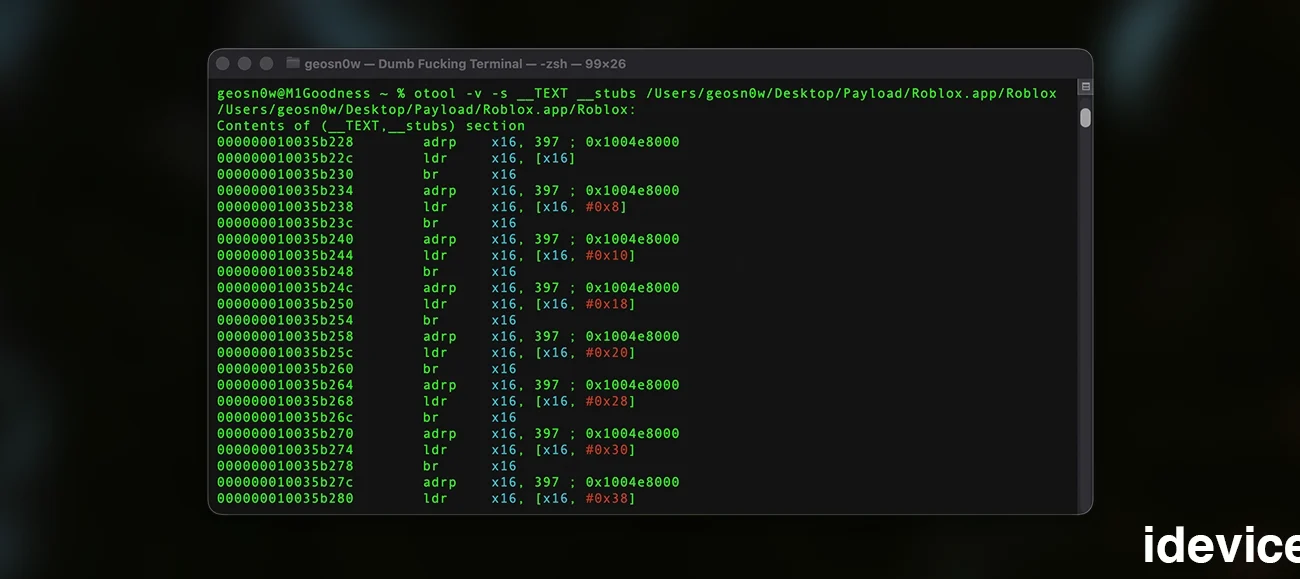Click address 000000010035b258
Viewport: 1300px width, 579px height.
coord(285,336)
